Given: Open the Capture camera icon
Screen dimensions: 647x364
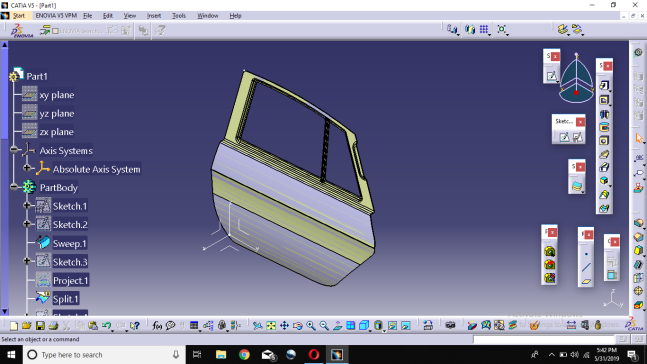Looking at the screenshot, I should (x=450, y=326).
